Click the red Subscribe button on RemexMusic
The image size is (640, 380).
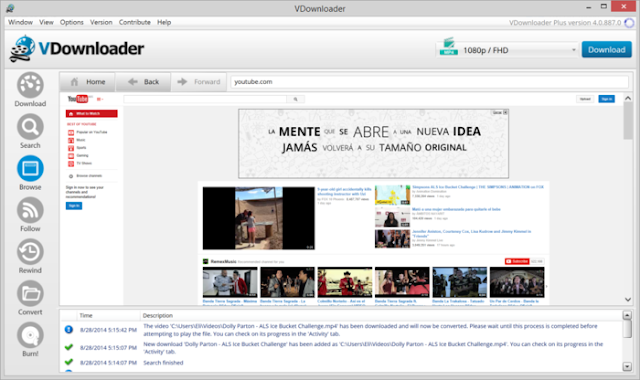click(x=517, y=261)
